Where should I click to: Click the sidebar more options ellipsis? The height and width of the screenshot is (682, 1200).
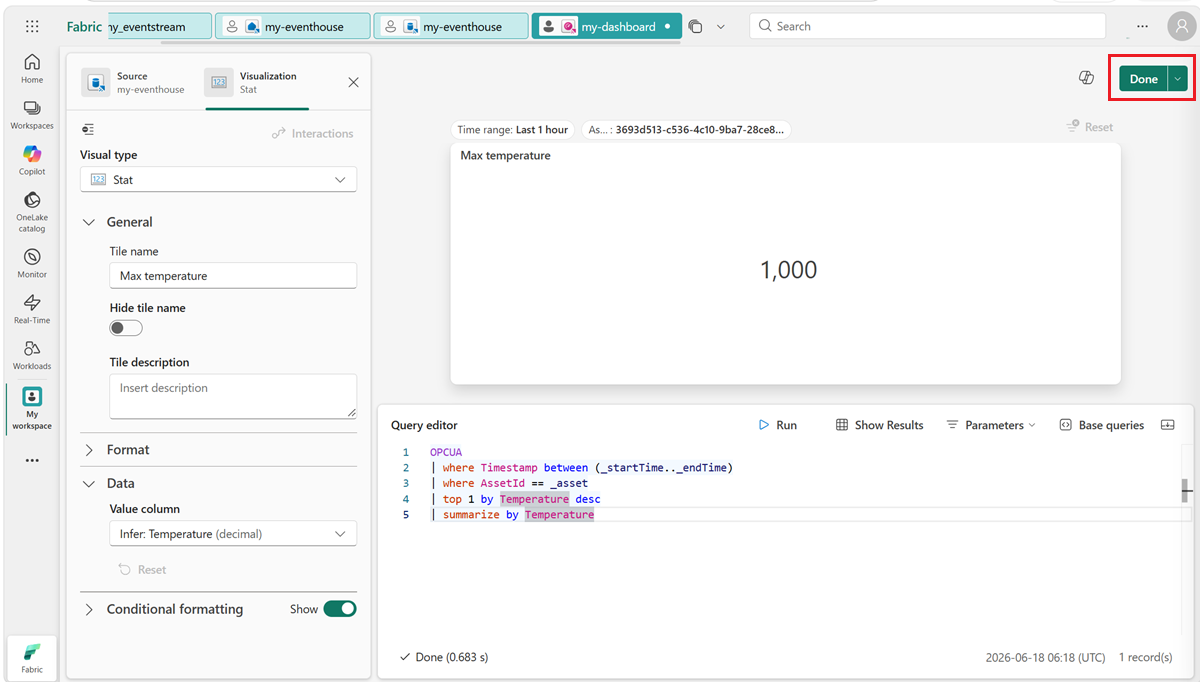pyautogui.click(x=32, y=461)
